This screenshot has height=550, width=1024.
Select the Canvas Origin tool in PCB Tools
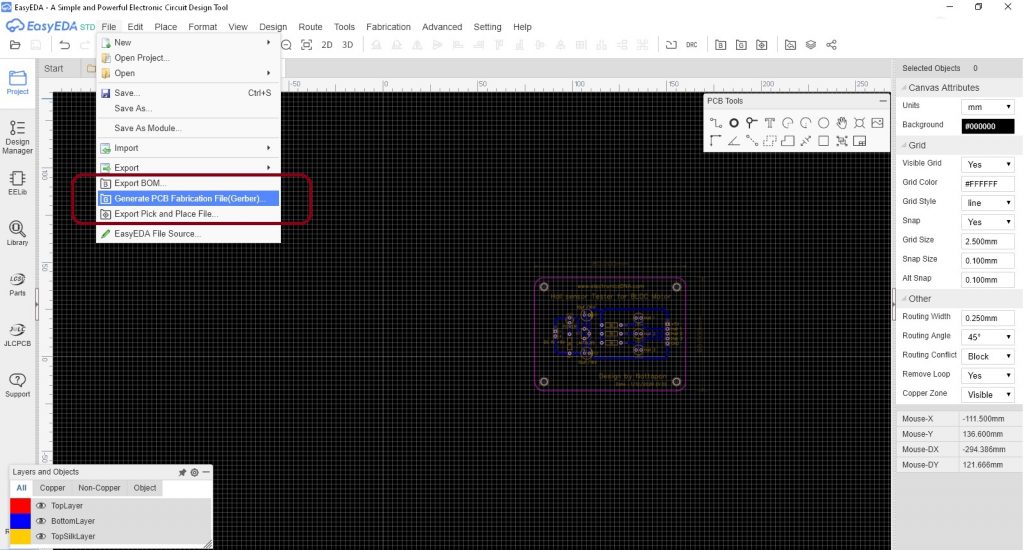pyautogui.click(x=716, y=140)
